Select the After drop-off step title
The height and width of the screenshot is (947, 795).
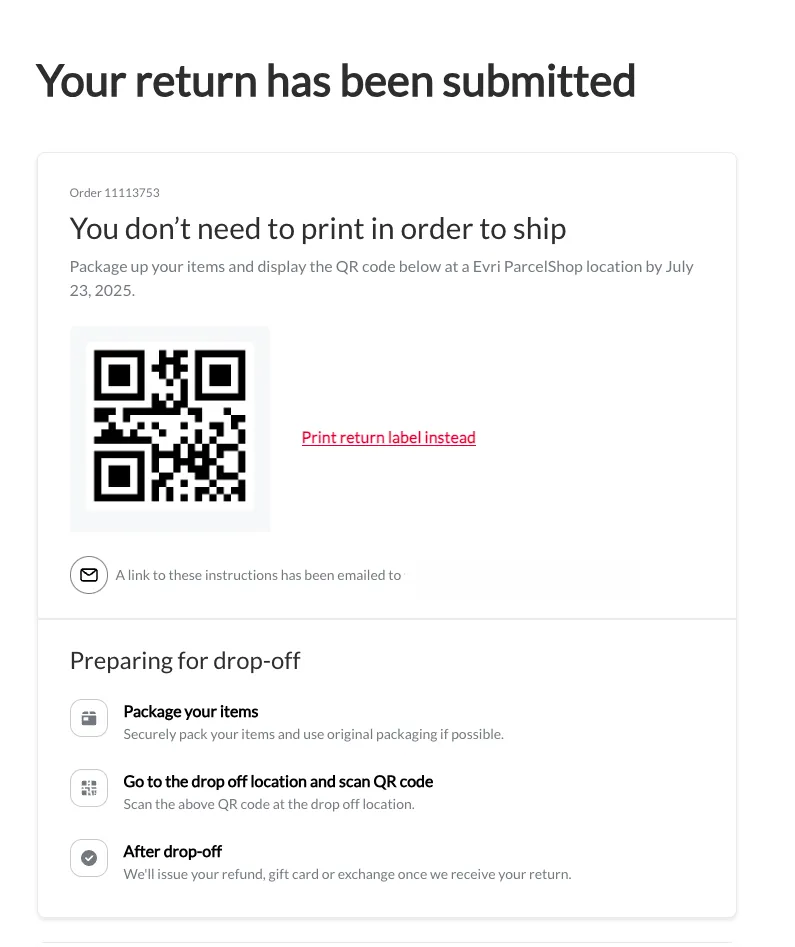[x=173, y=852]
